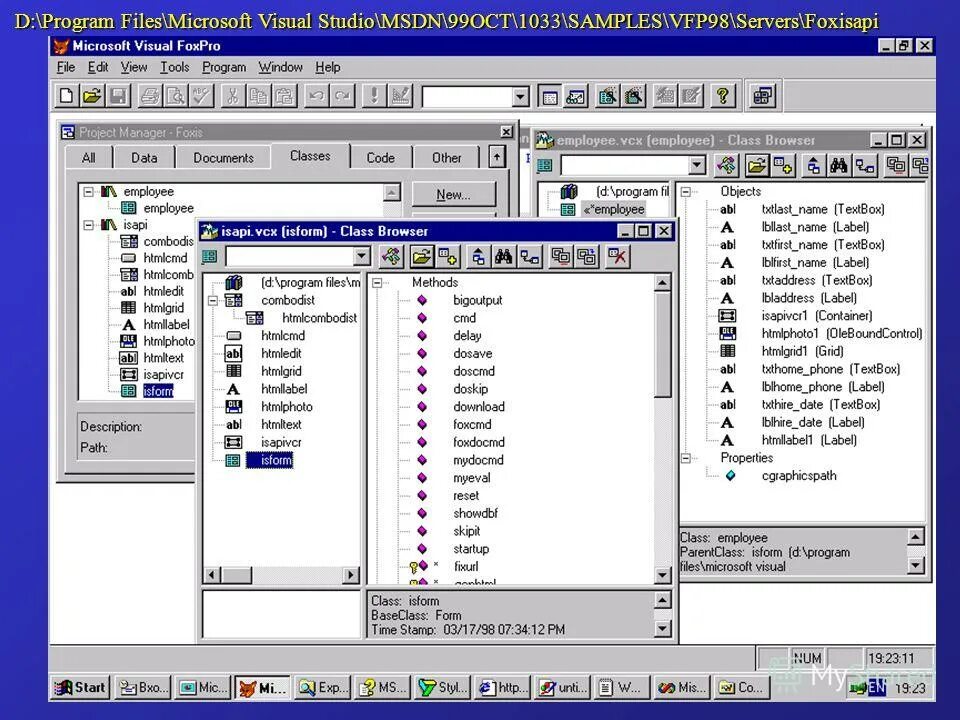960x720 pixels.
Task: Open the class type dropdown in employee.vcx browser
Action: click(x=697, y=165)
